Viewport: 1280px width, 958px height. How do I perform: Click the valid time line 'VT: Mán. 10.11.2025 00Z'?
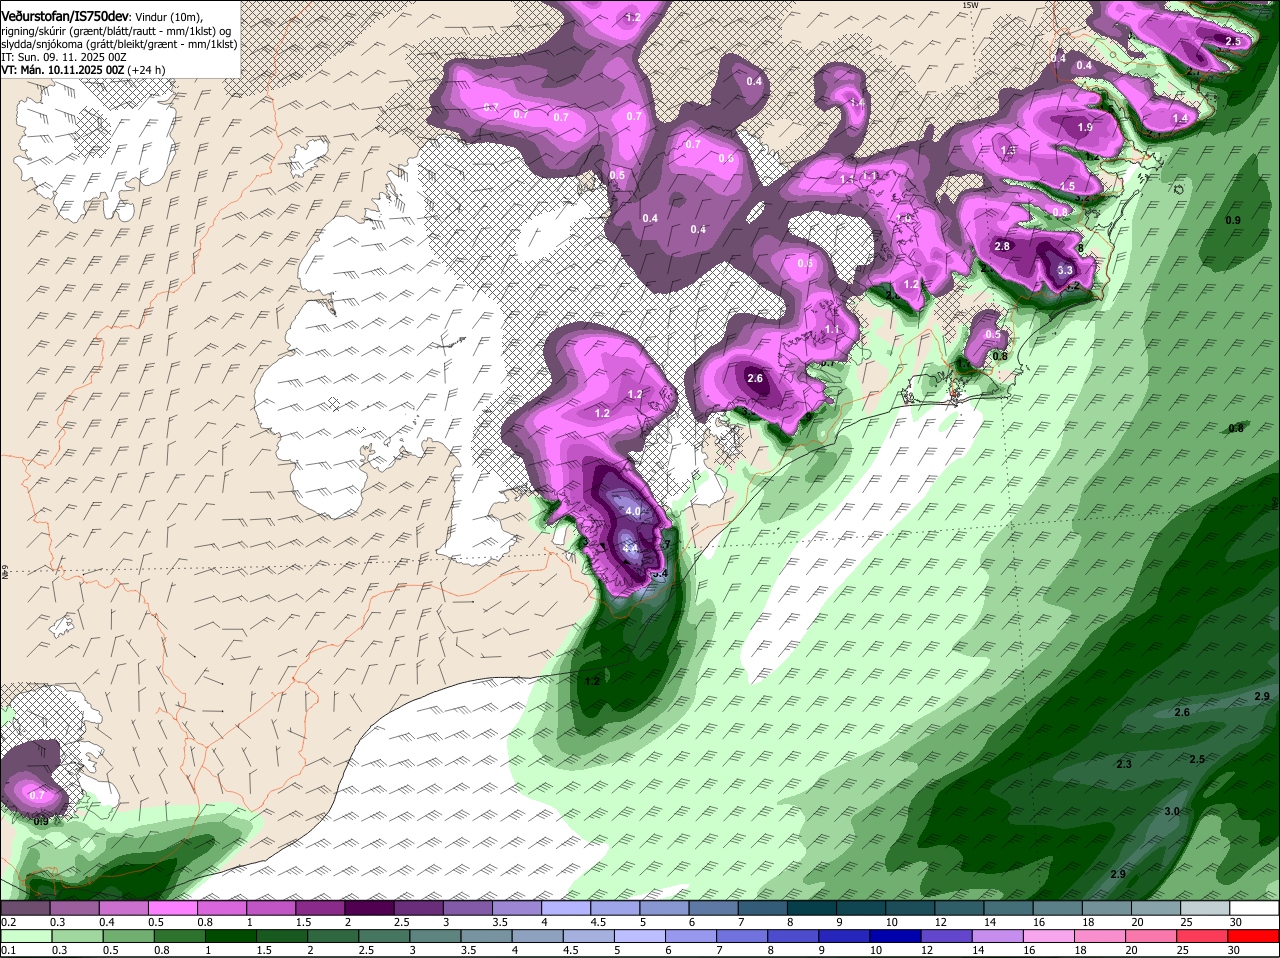[62, 70]
